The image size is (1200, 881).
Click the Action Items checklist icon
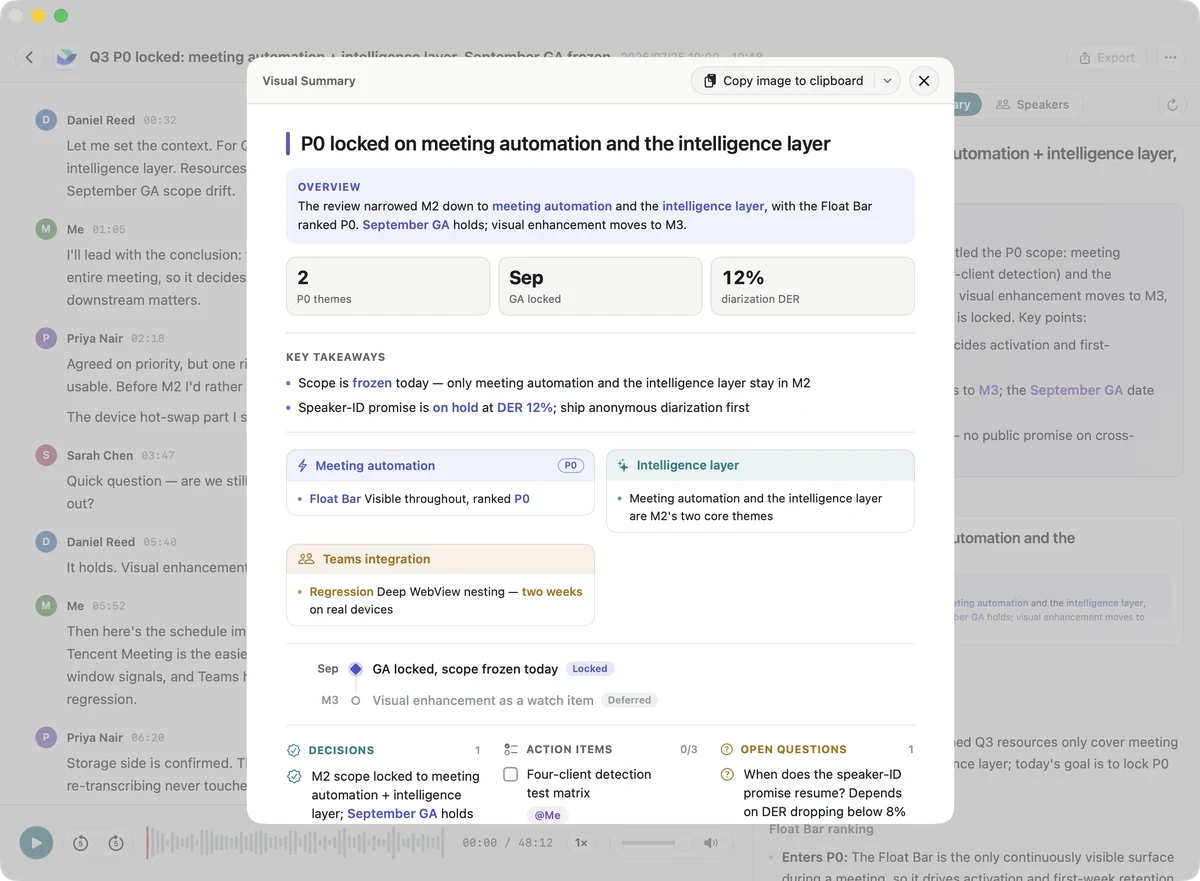tap(511, 749)
